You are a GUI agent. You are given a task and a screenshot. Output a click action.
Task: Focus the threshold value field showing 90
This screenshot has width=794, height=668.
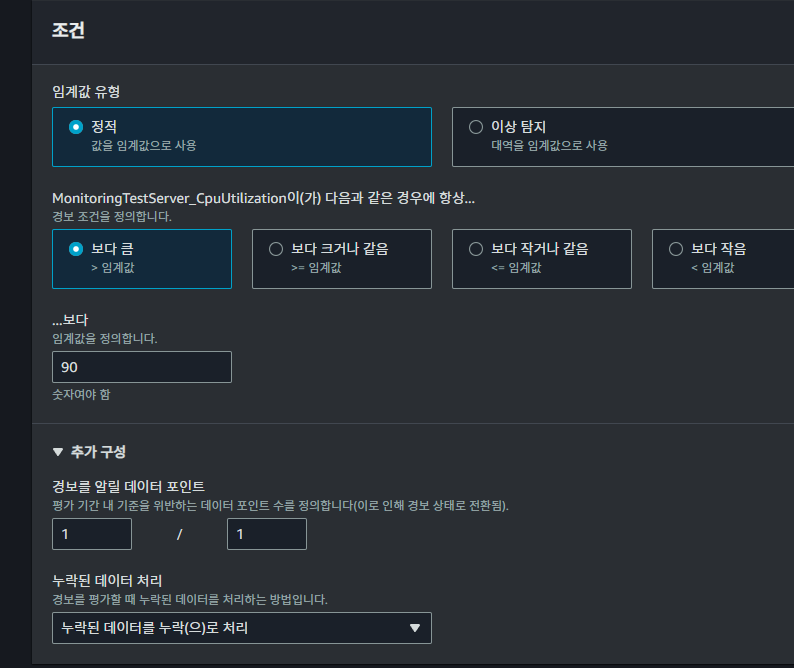[x=141, y=367]
